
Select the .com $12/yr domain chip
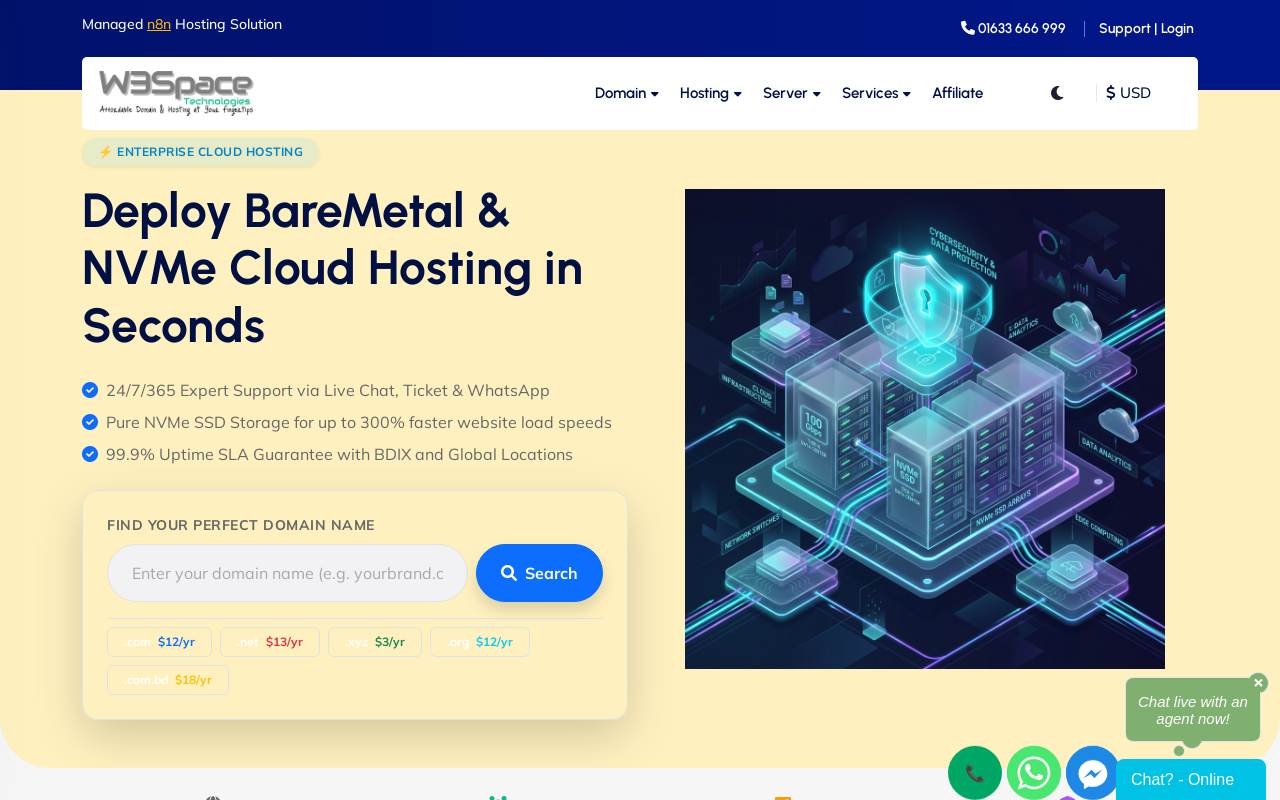pos(159,642)
